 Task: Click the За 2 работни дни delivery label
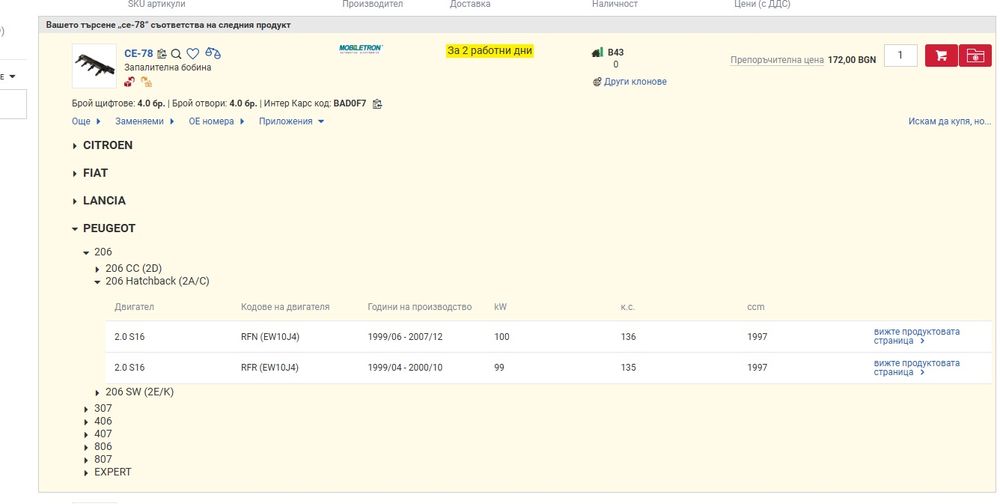(490, 50)
